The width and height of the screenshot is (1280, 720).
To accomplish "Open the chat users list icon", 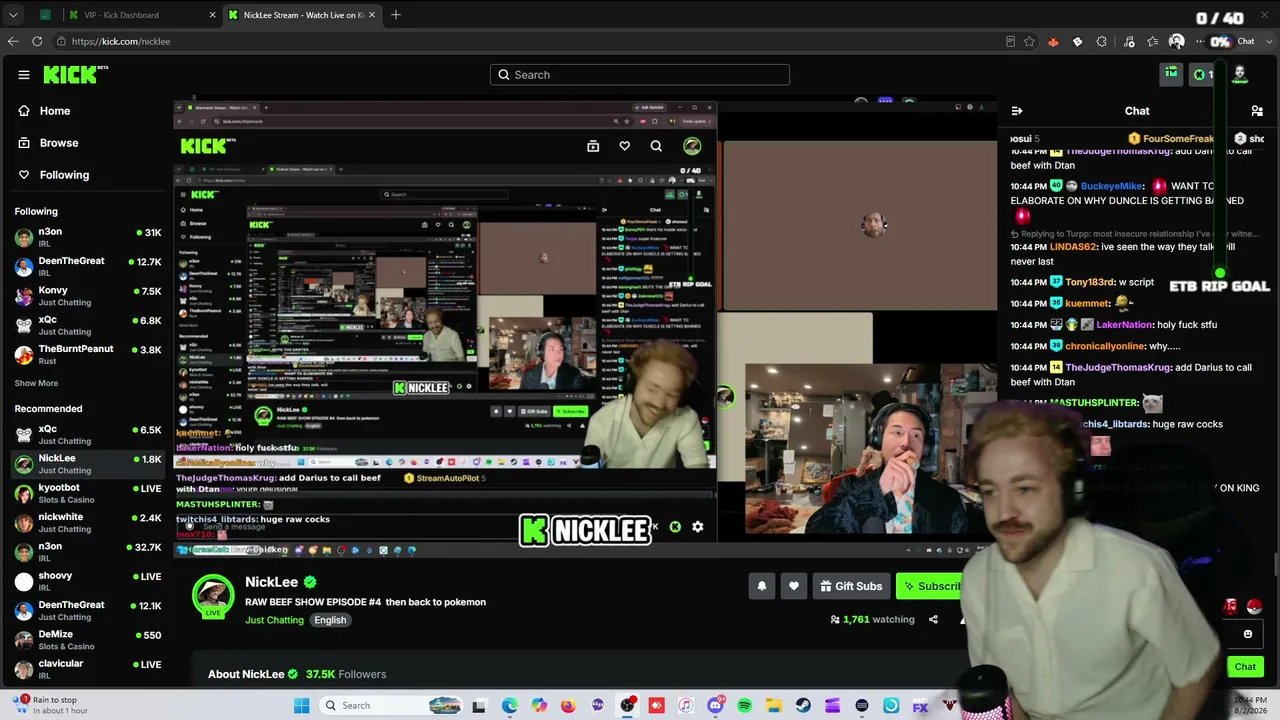I will pyautogui.click(x=1257, y=111).
